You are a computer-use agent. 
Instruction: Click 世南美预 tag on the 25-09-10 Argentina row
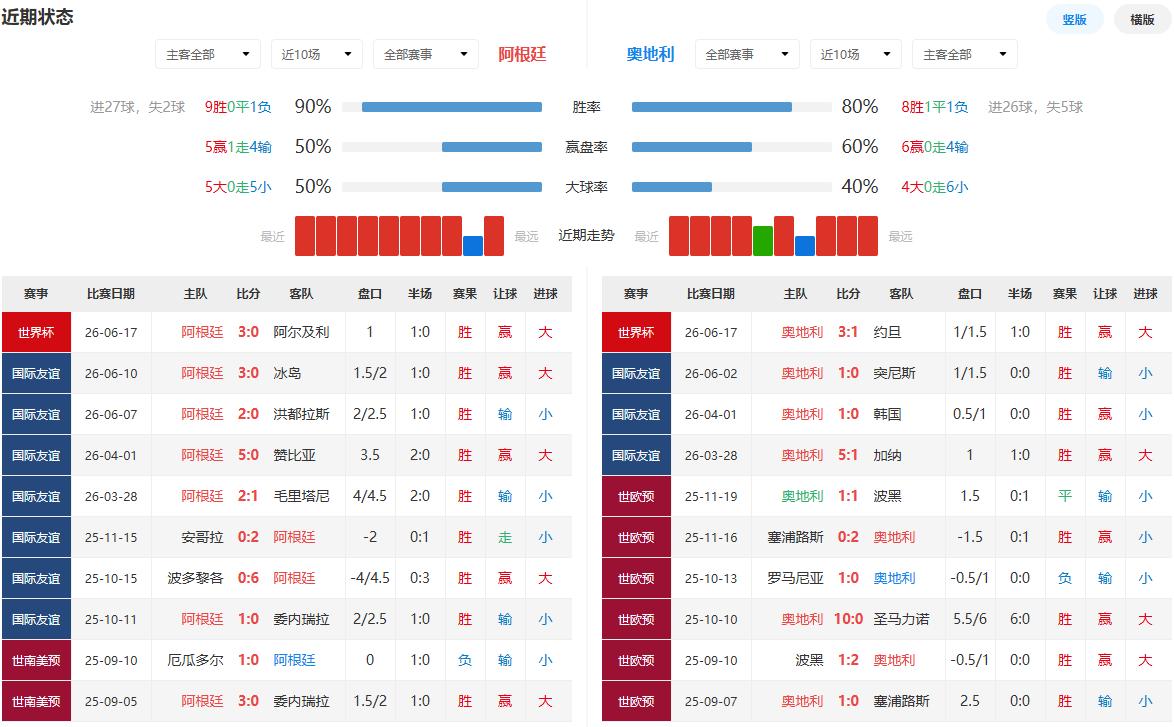tap(36, 660)
